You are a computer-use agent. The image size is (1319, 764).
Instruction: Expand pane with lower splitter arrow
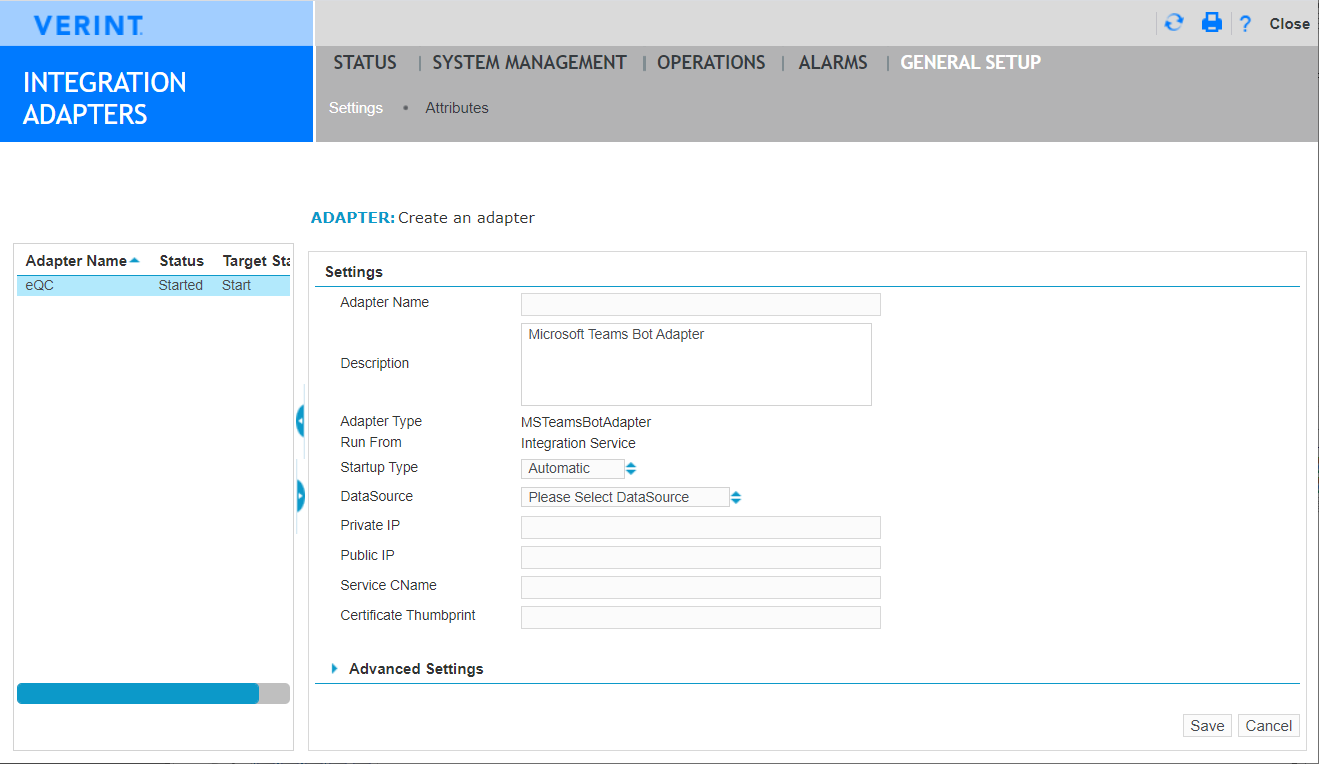pyautogui.click(x=300, y=495)
